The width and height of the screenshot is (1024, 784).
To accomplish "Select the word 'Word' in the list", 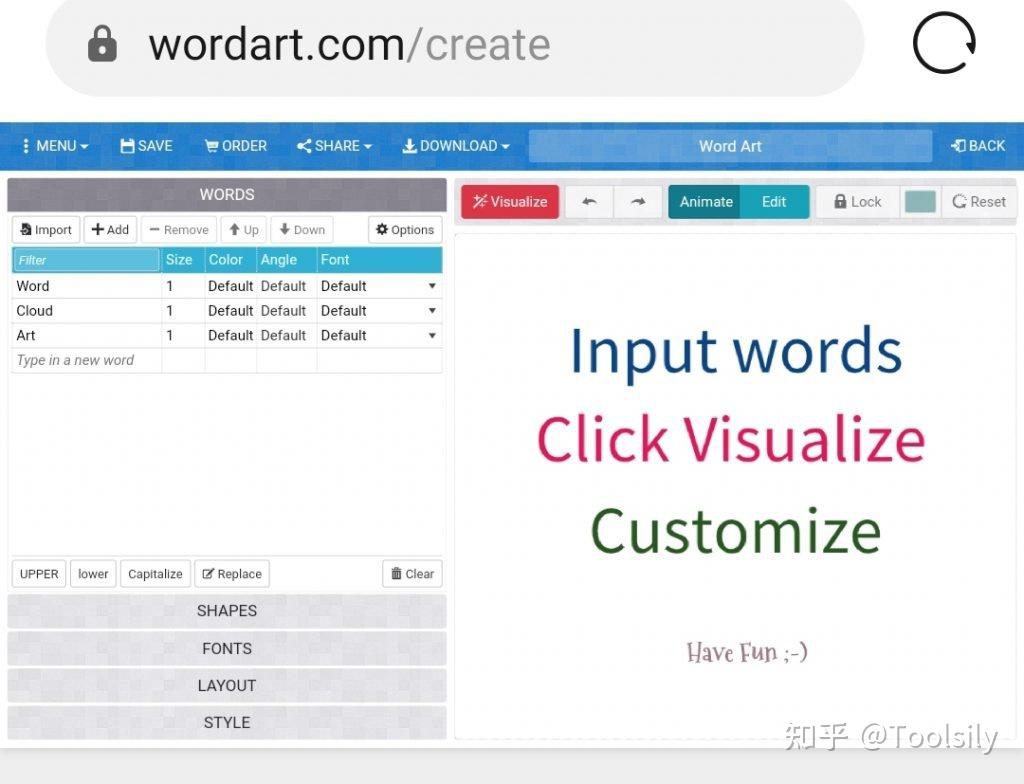I will (33, 286).
